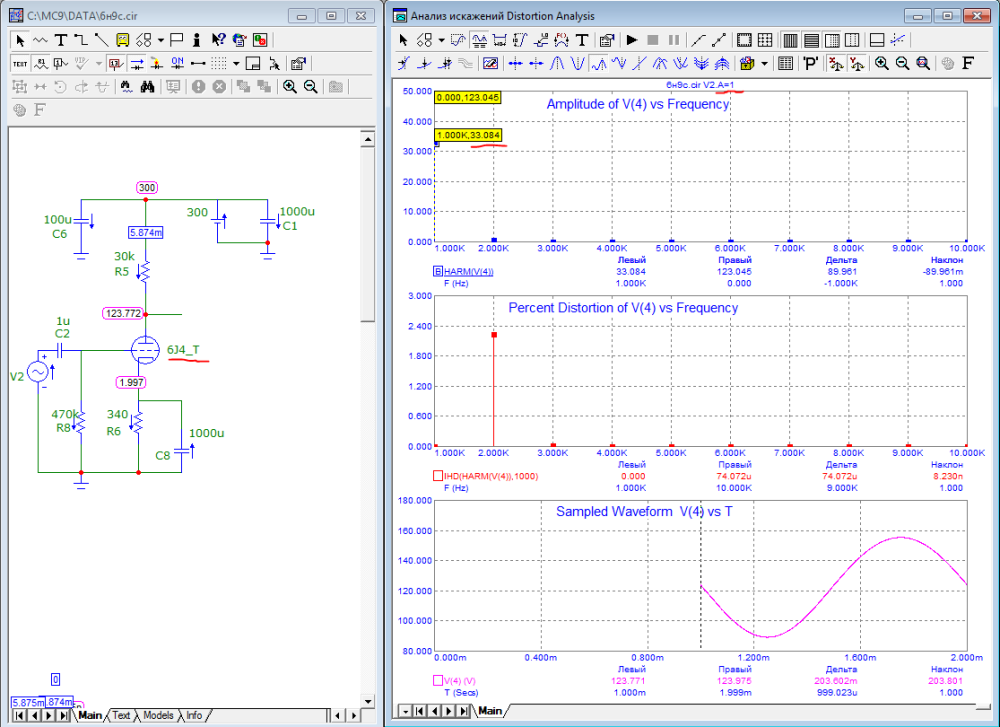The height and width of the screenshot is (727, 1000).
Task: Open the Models page tab
Action: click(158, 715)
